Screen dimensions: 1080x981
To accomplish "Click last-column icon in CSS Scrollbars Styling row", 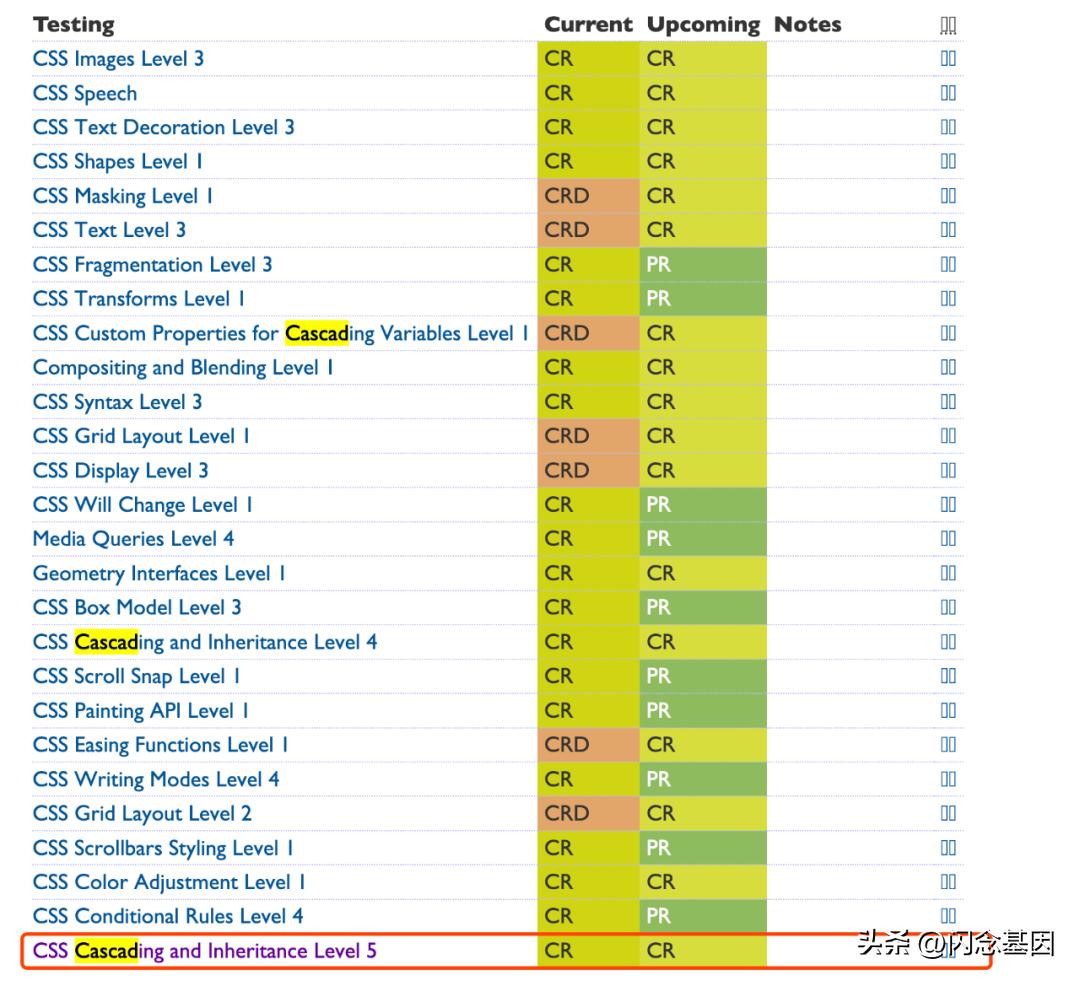I will pos(948,847).
